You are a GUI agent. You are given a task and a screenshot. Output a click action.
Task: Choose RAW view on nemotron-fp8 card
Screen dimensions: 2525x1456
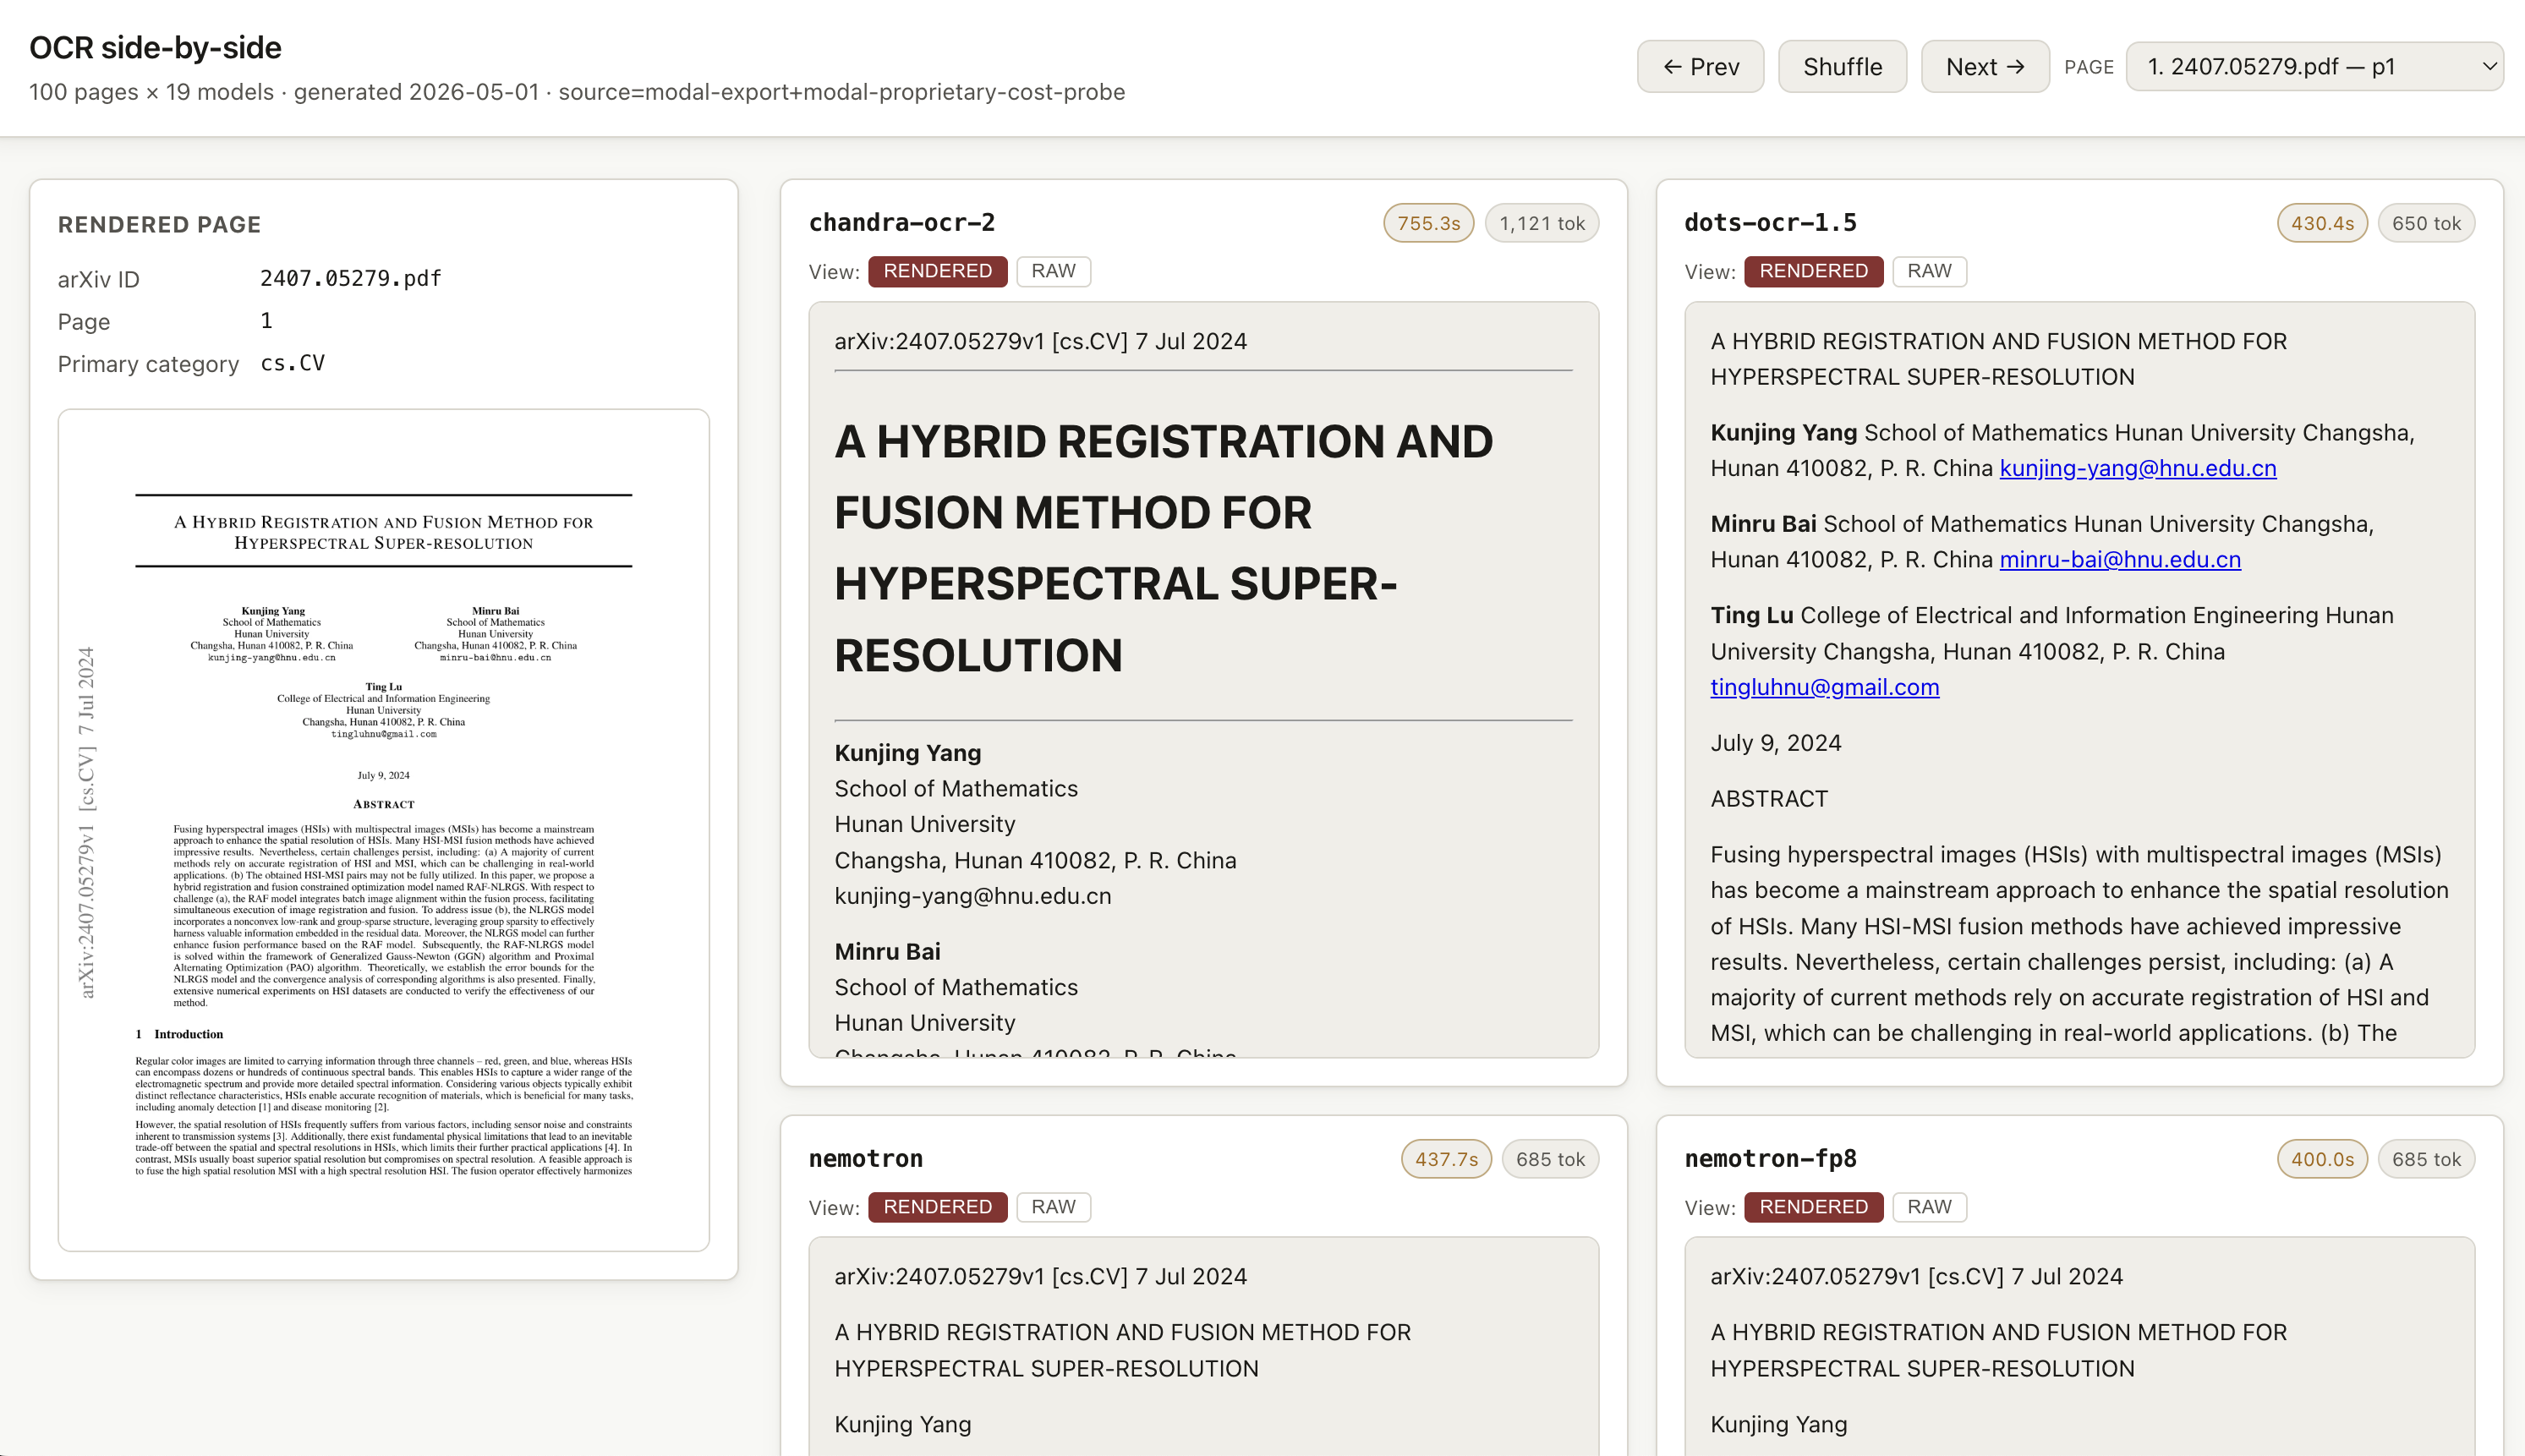(1929, 1207)
